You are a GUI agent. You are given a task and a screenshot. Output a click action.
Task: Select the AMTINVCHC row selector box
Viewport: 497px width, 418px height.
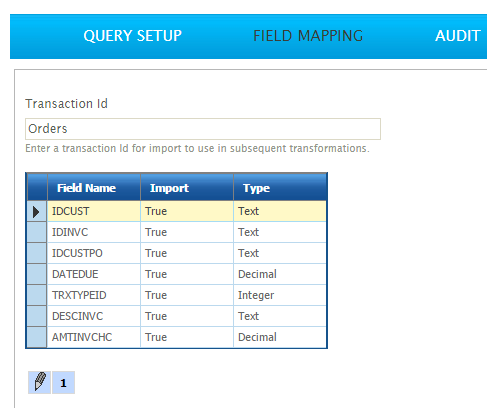[x=36, y=337]
